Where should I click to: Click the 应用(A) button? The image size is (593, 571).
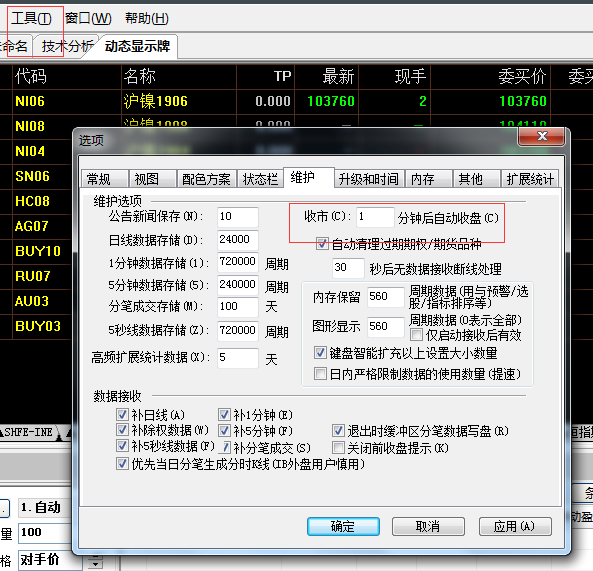[515, 526]
